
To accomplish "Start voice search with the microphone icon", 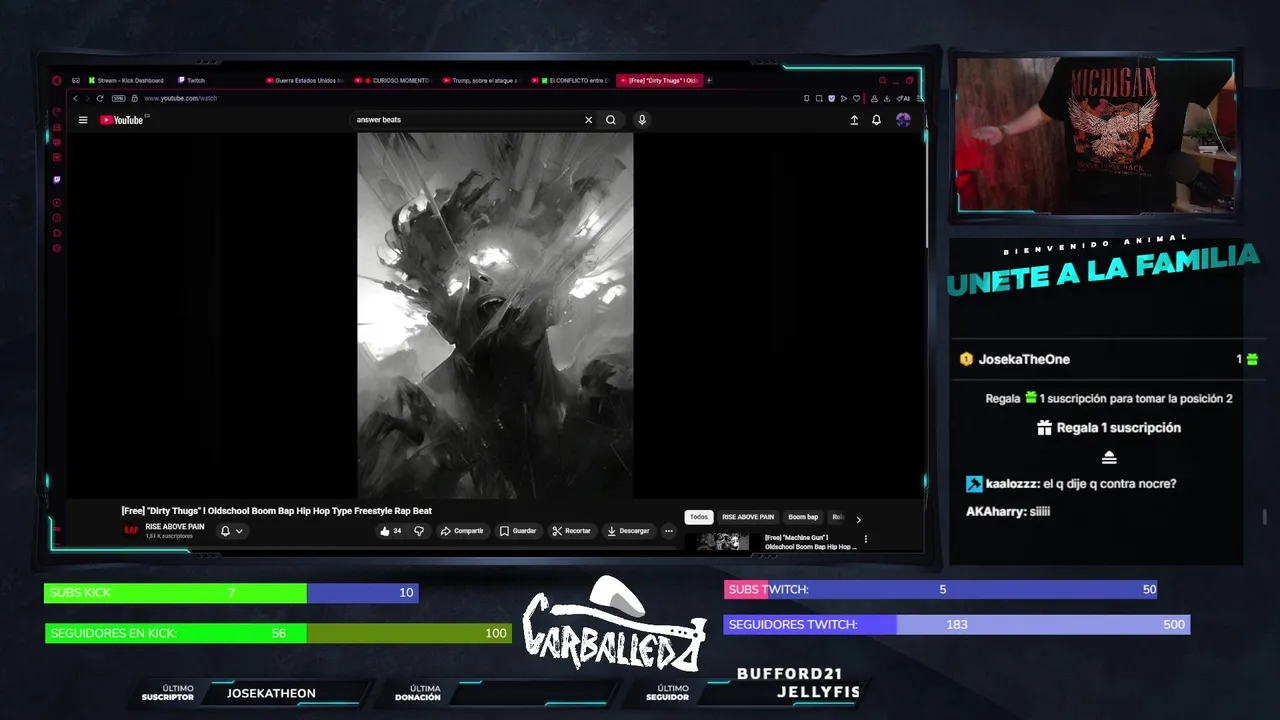I will click(x=642, y=120).
